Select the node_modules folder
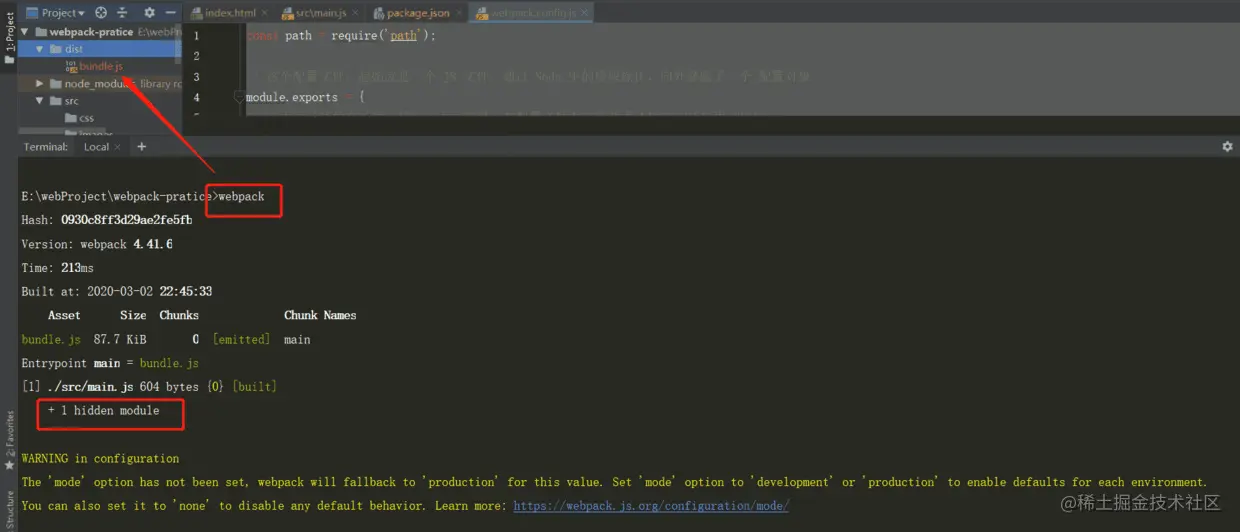The height and width of the screenshot is (532, 1240). (99, 84)
